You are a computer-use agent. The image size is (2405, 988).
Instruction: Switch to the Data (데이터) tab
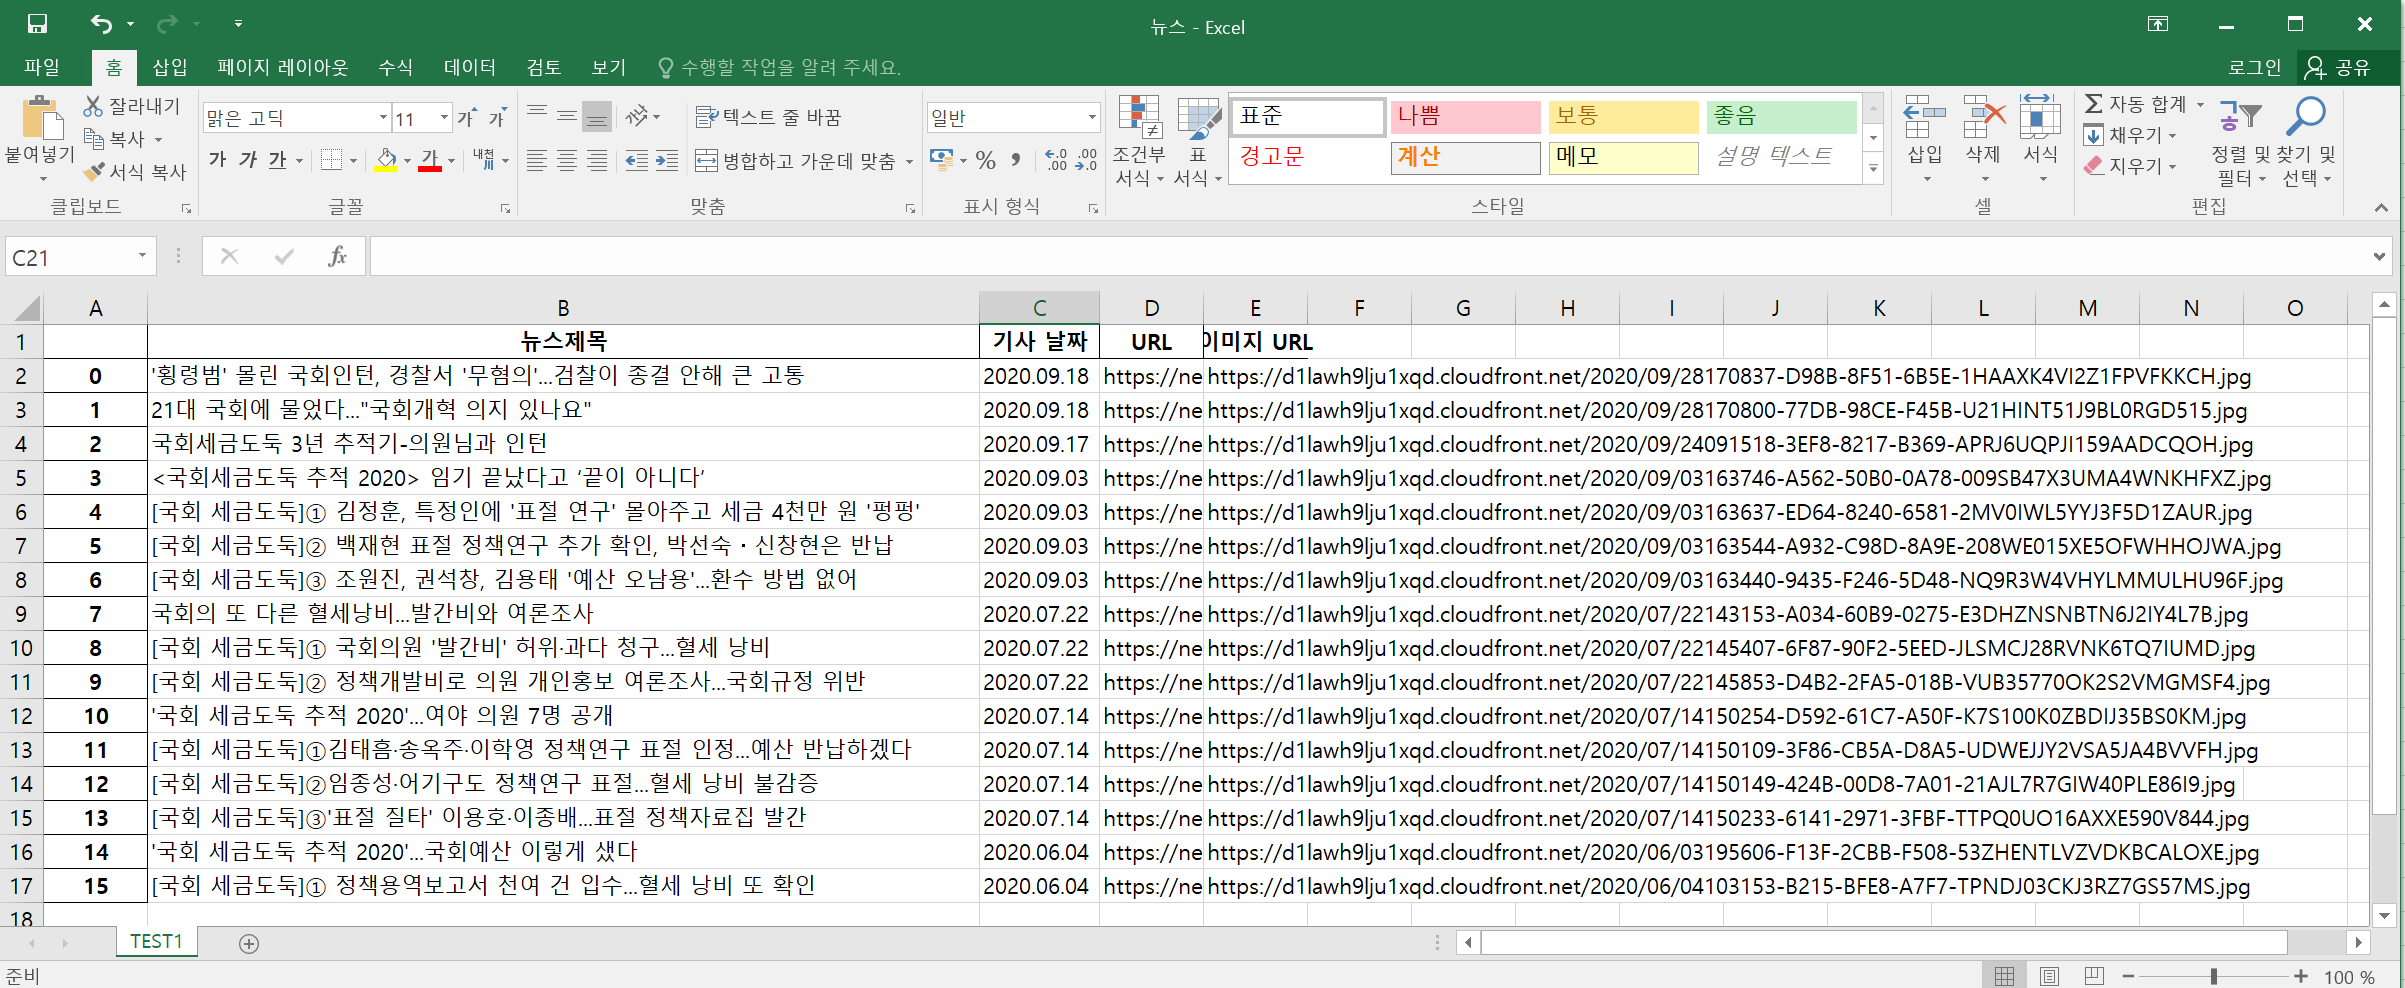pos(469,67)
